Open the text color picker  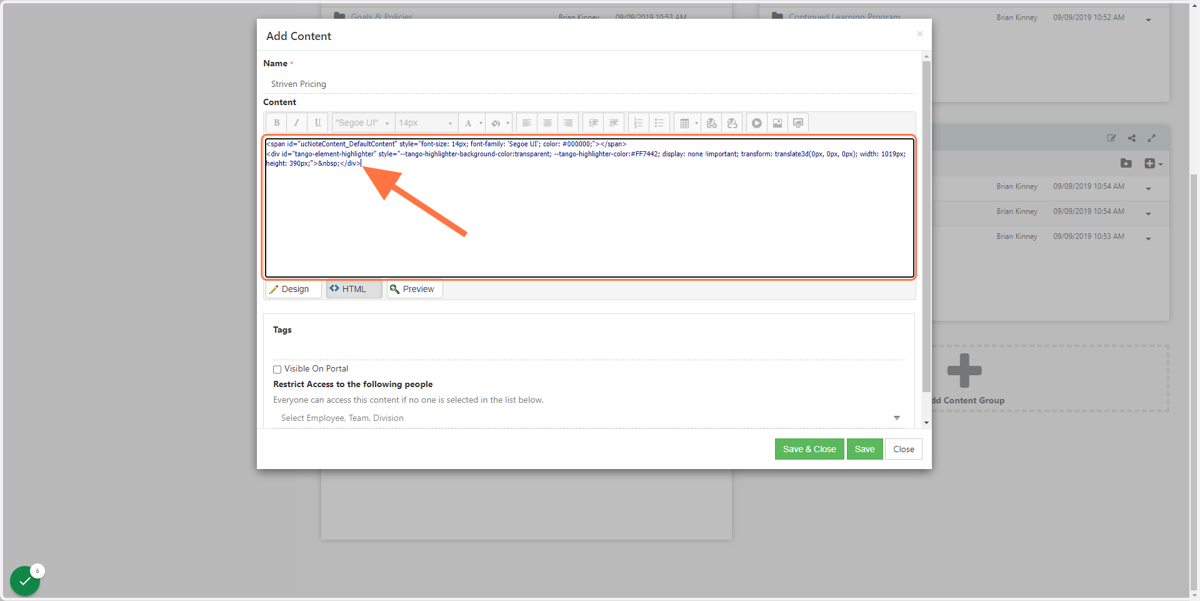[x=471, y=123]
